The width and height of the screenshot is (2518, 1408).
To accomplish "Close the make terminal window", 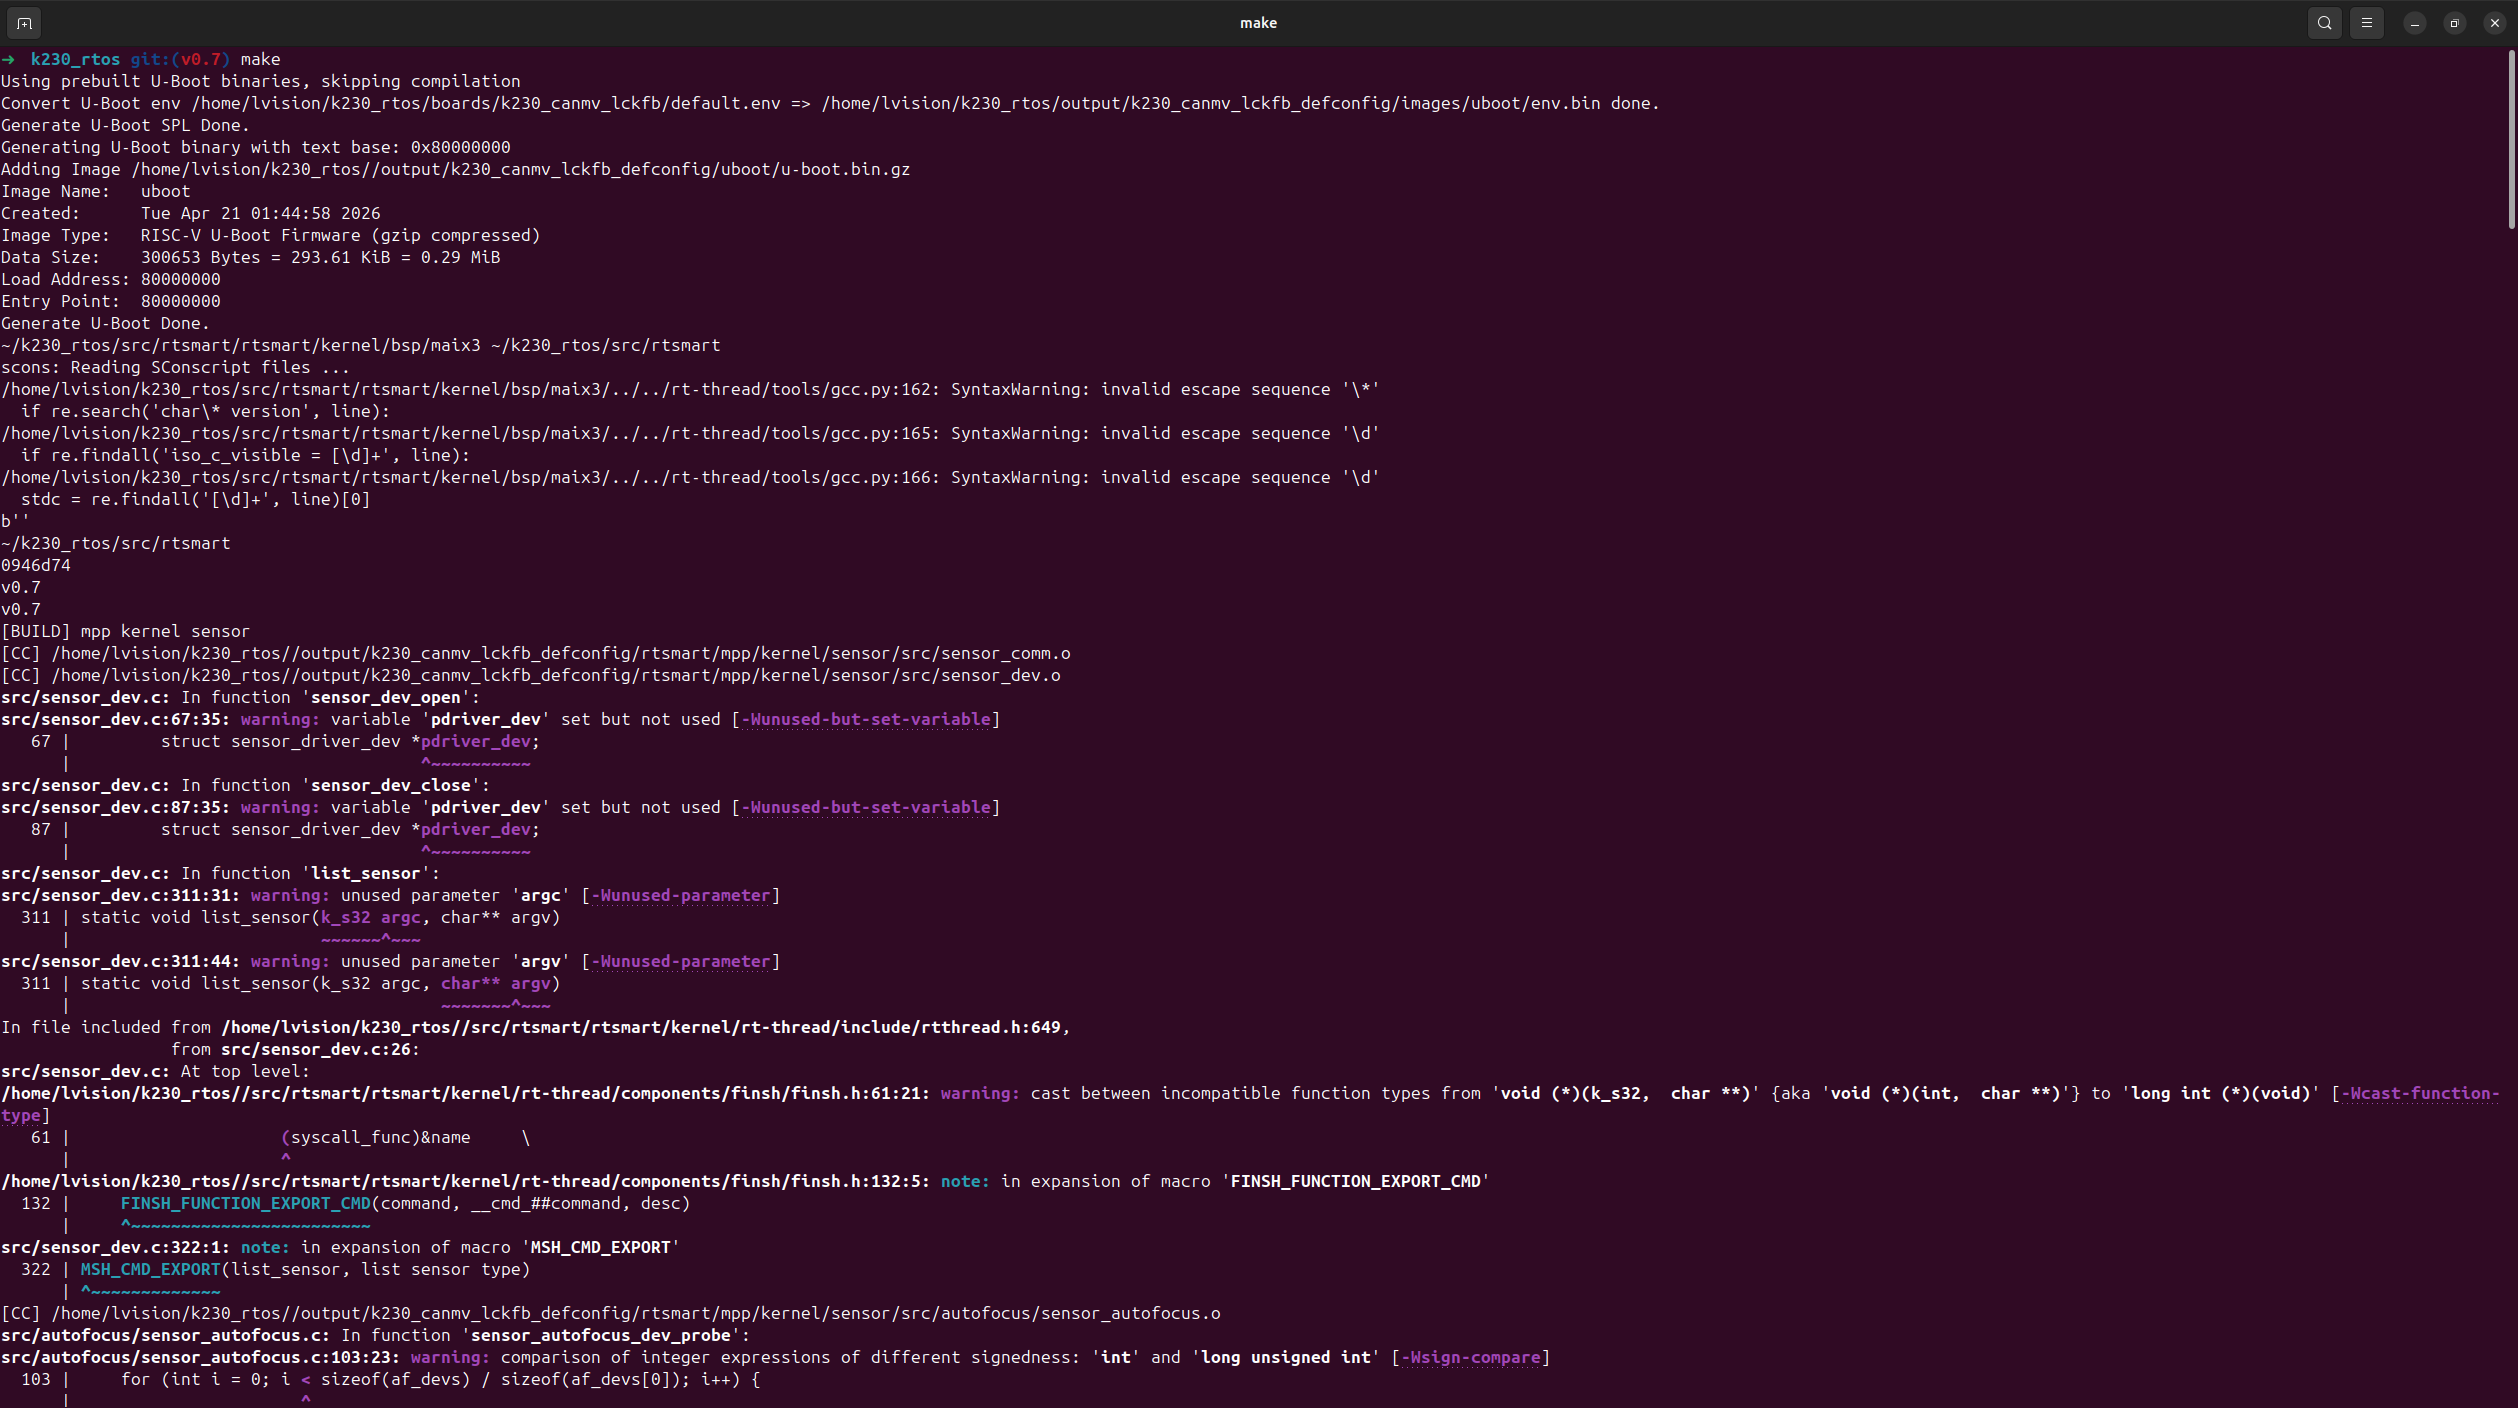I will point(2494,23).
